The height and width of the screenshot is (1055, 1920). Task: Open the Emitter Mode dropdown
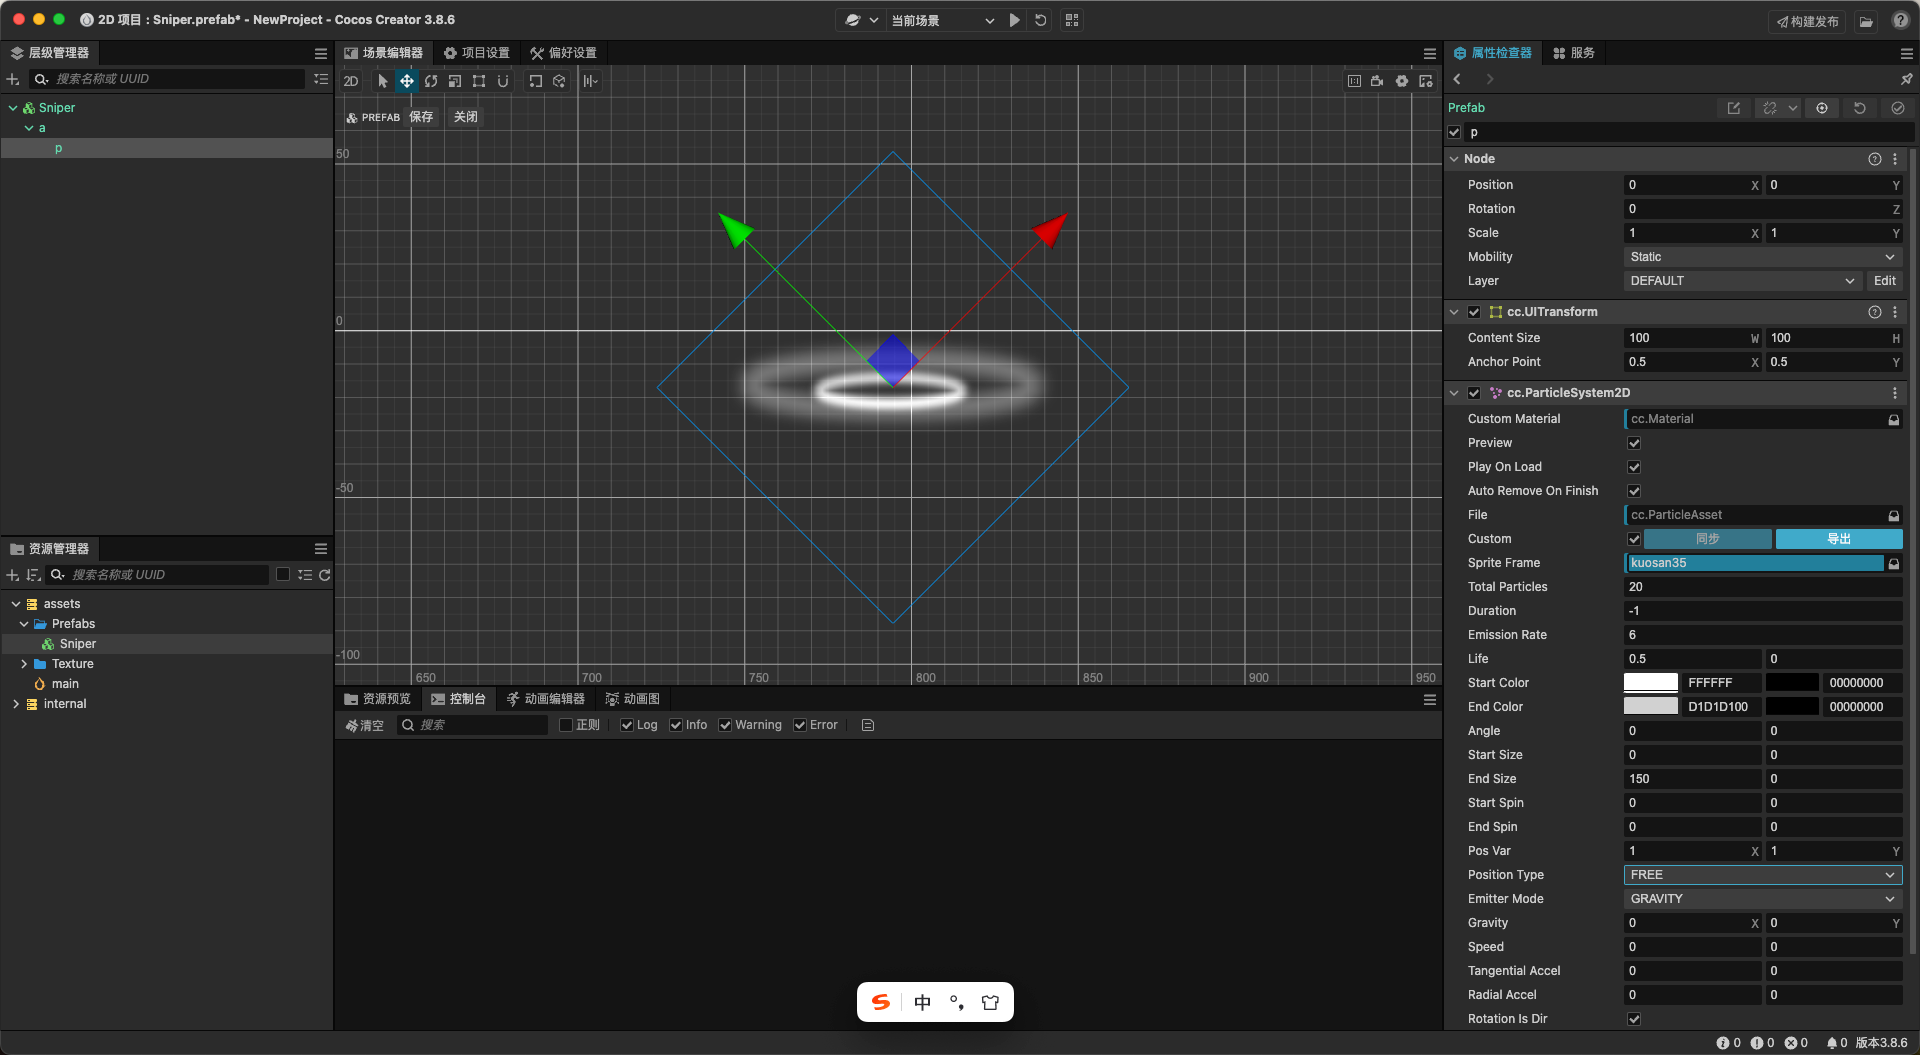coord(1762,899)
